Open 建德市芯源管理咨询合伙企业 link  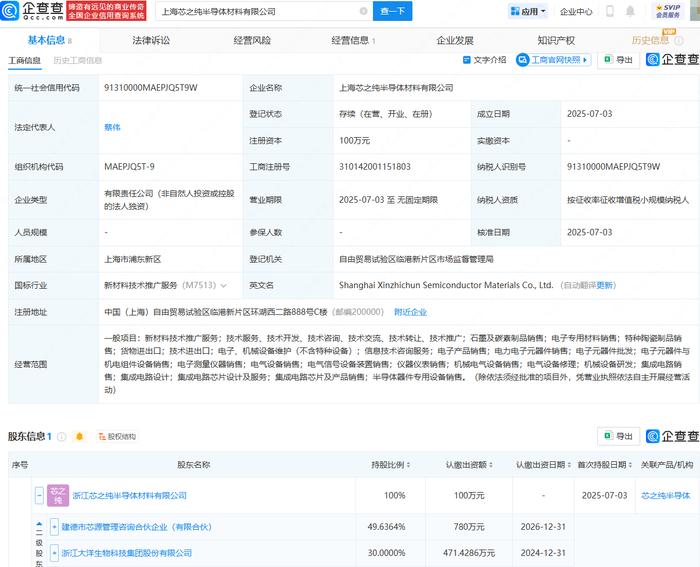click(x=137, y=527)
